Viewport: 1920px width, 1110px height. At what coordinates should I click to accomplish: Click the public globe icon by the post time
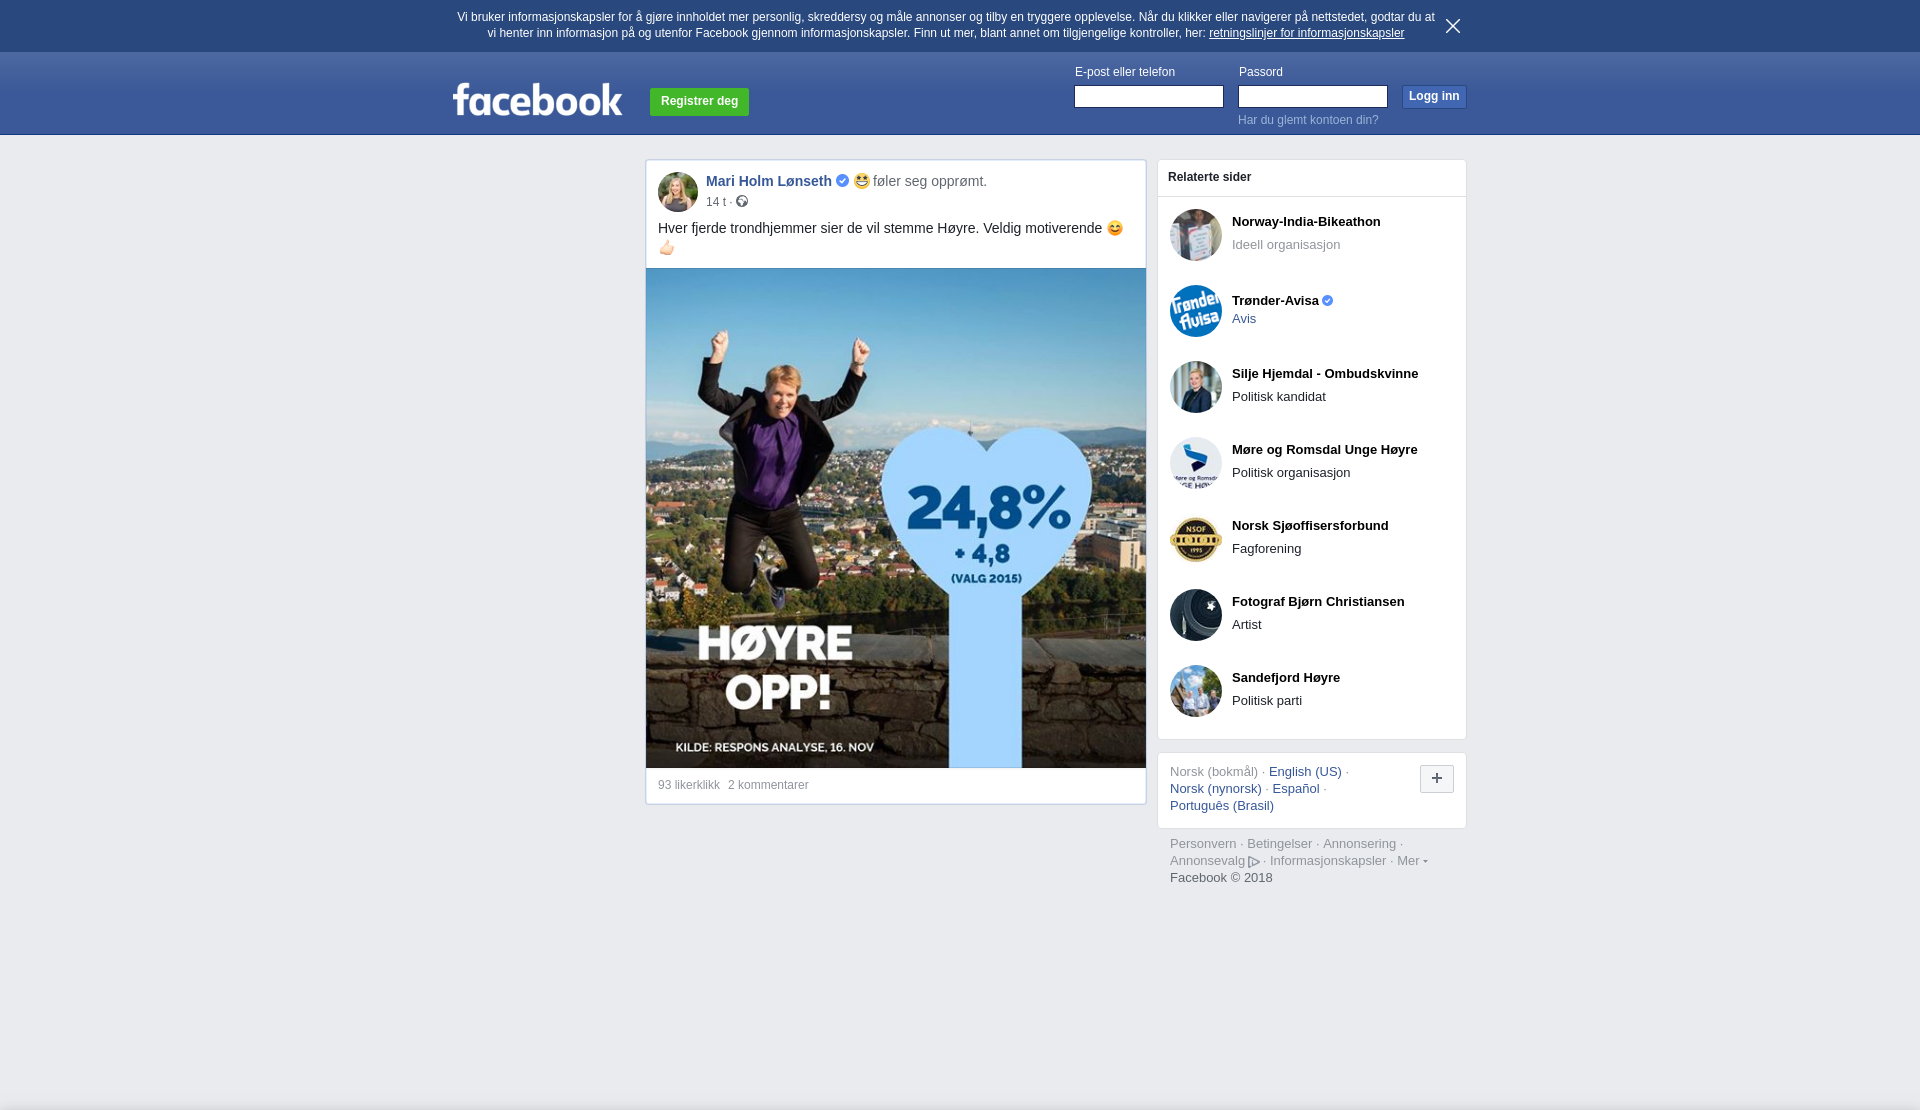click(x=742, y=202)
